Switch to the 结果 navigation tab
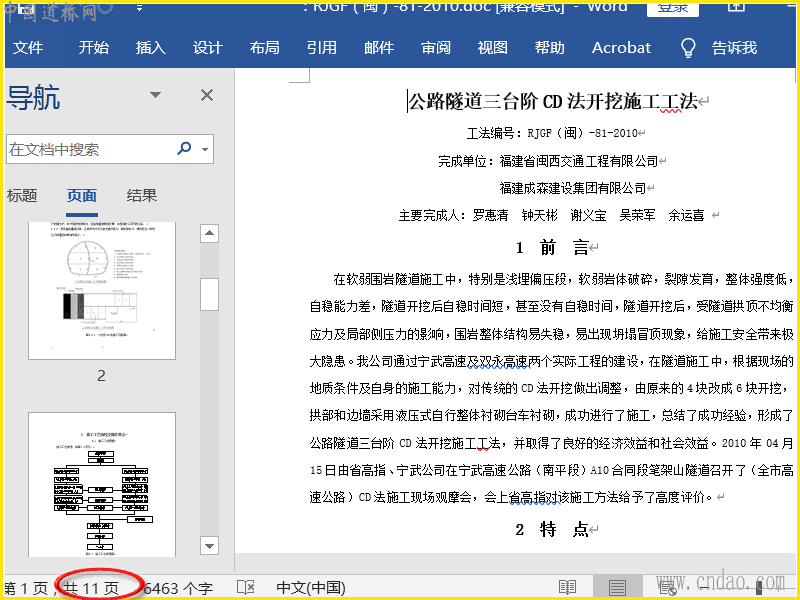Screen dimensions: 800x600 (x=141, y=195)
